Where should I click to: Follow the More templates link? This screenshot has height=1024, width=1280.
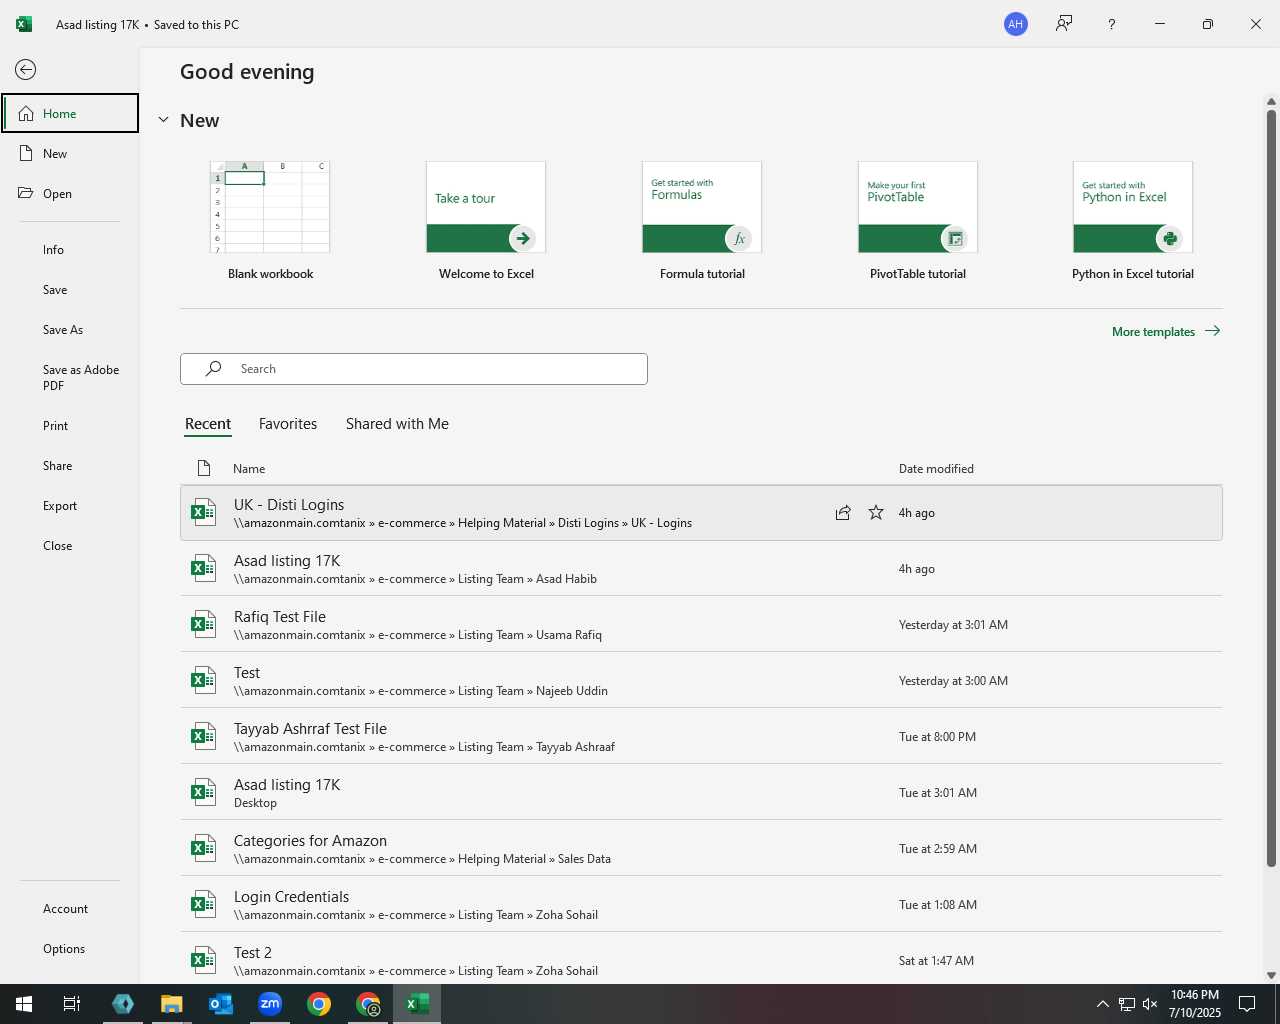coord(1166,331)
